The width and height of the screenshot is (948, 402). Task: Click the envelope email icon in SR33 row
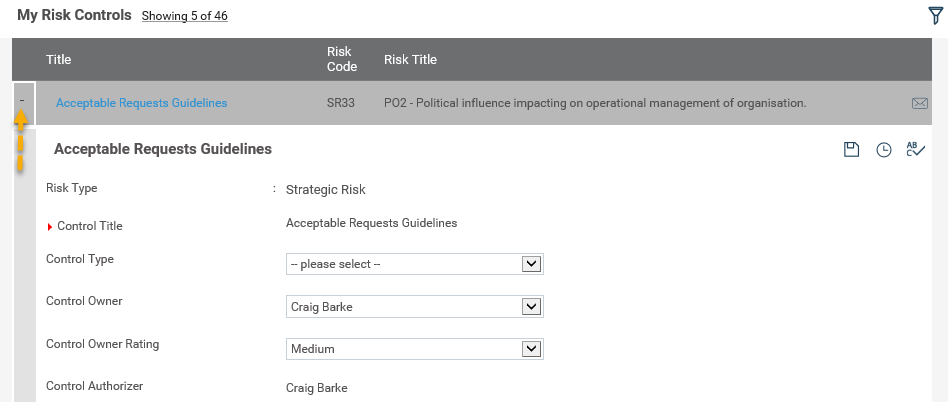pos(919,103)
